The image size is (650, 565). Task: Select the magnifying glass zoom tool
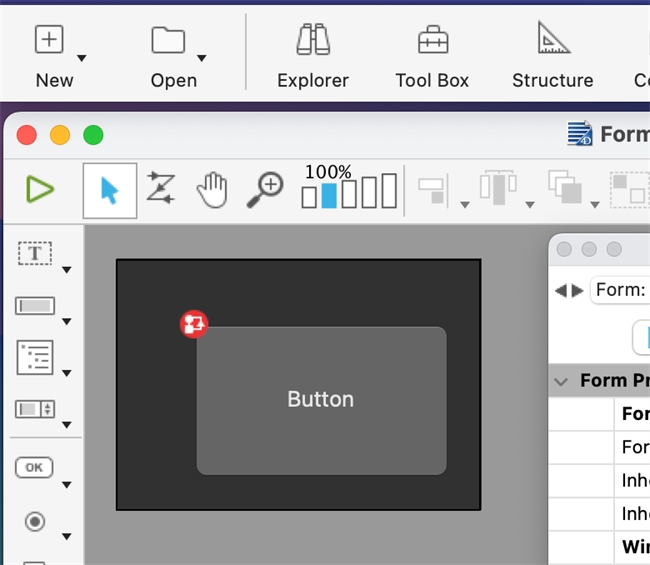[x=266, y=188]
